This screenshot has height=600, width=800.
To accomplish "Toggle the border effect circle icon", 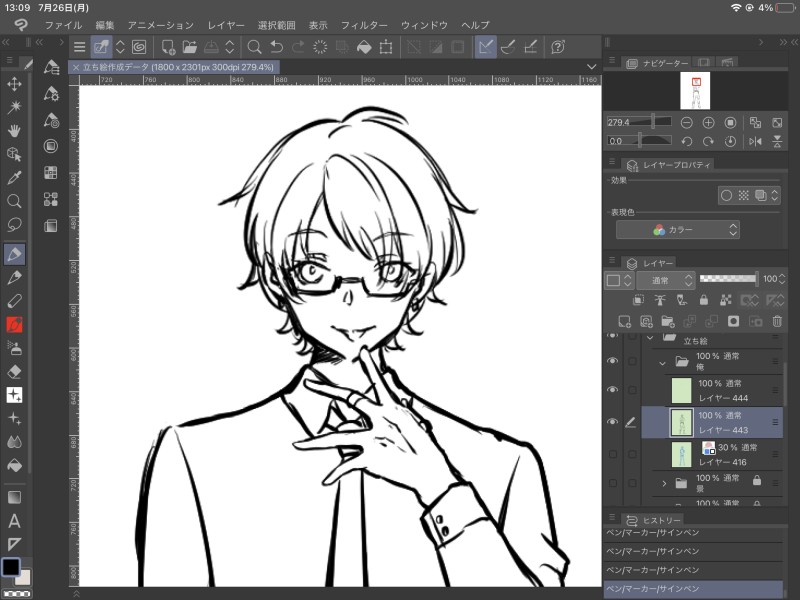I will (x=727, y=195).
